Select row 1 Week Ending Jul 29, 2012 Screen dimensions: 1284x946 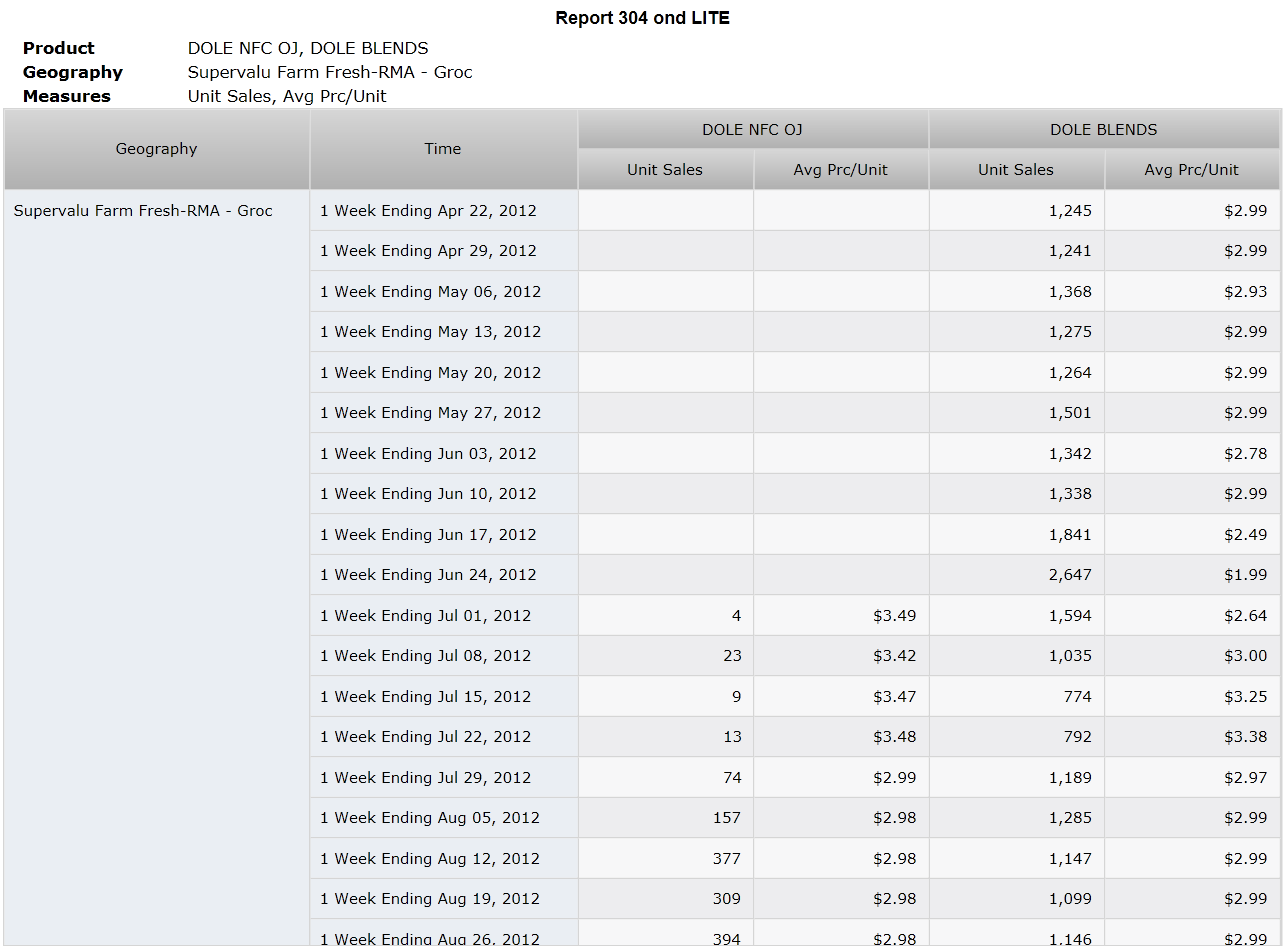pyautogui.click(x=444, y=778)
